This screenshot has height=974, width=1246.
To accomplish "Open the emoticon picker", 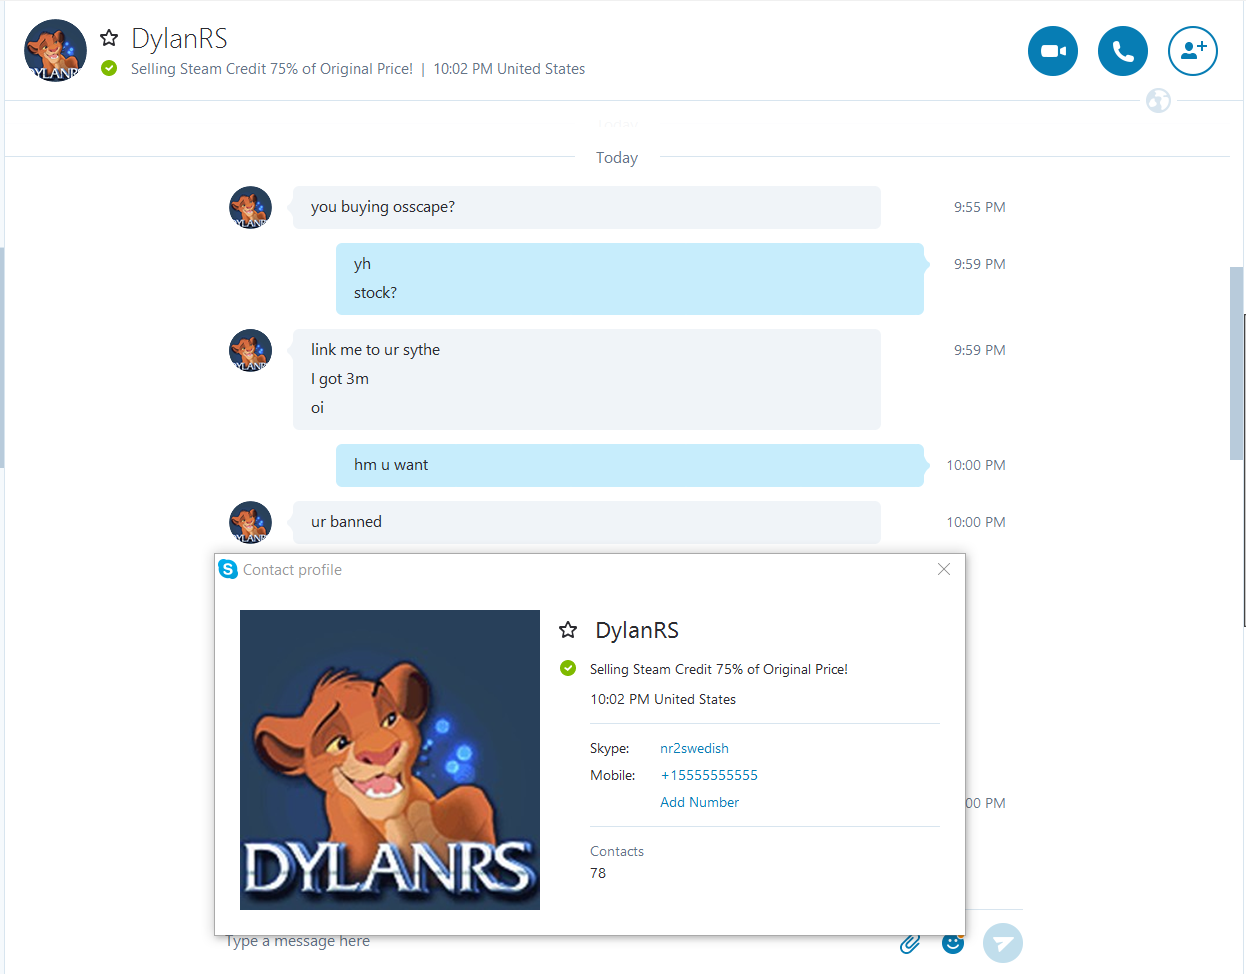I will pyautogui.click(x=953, y=943).
